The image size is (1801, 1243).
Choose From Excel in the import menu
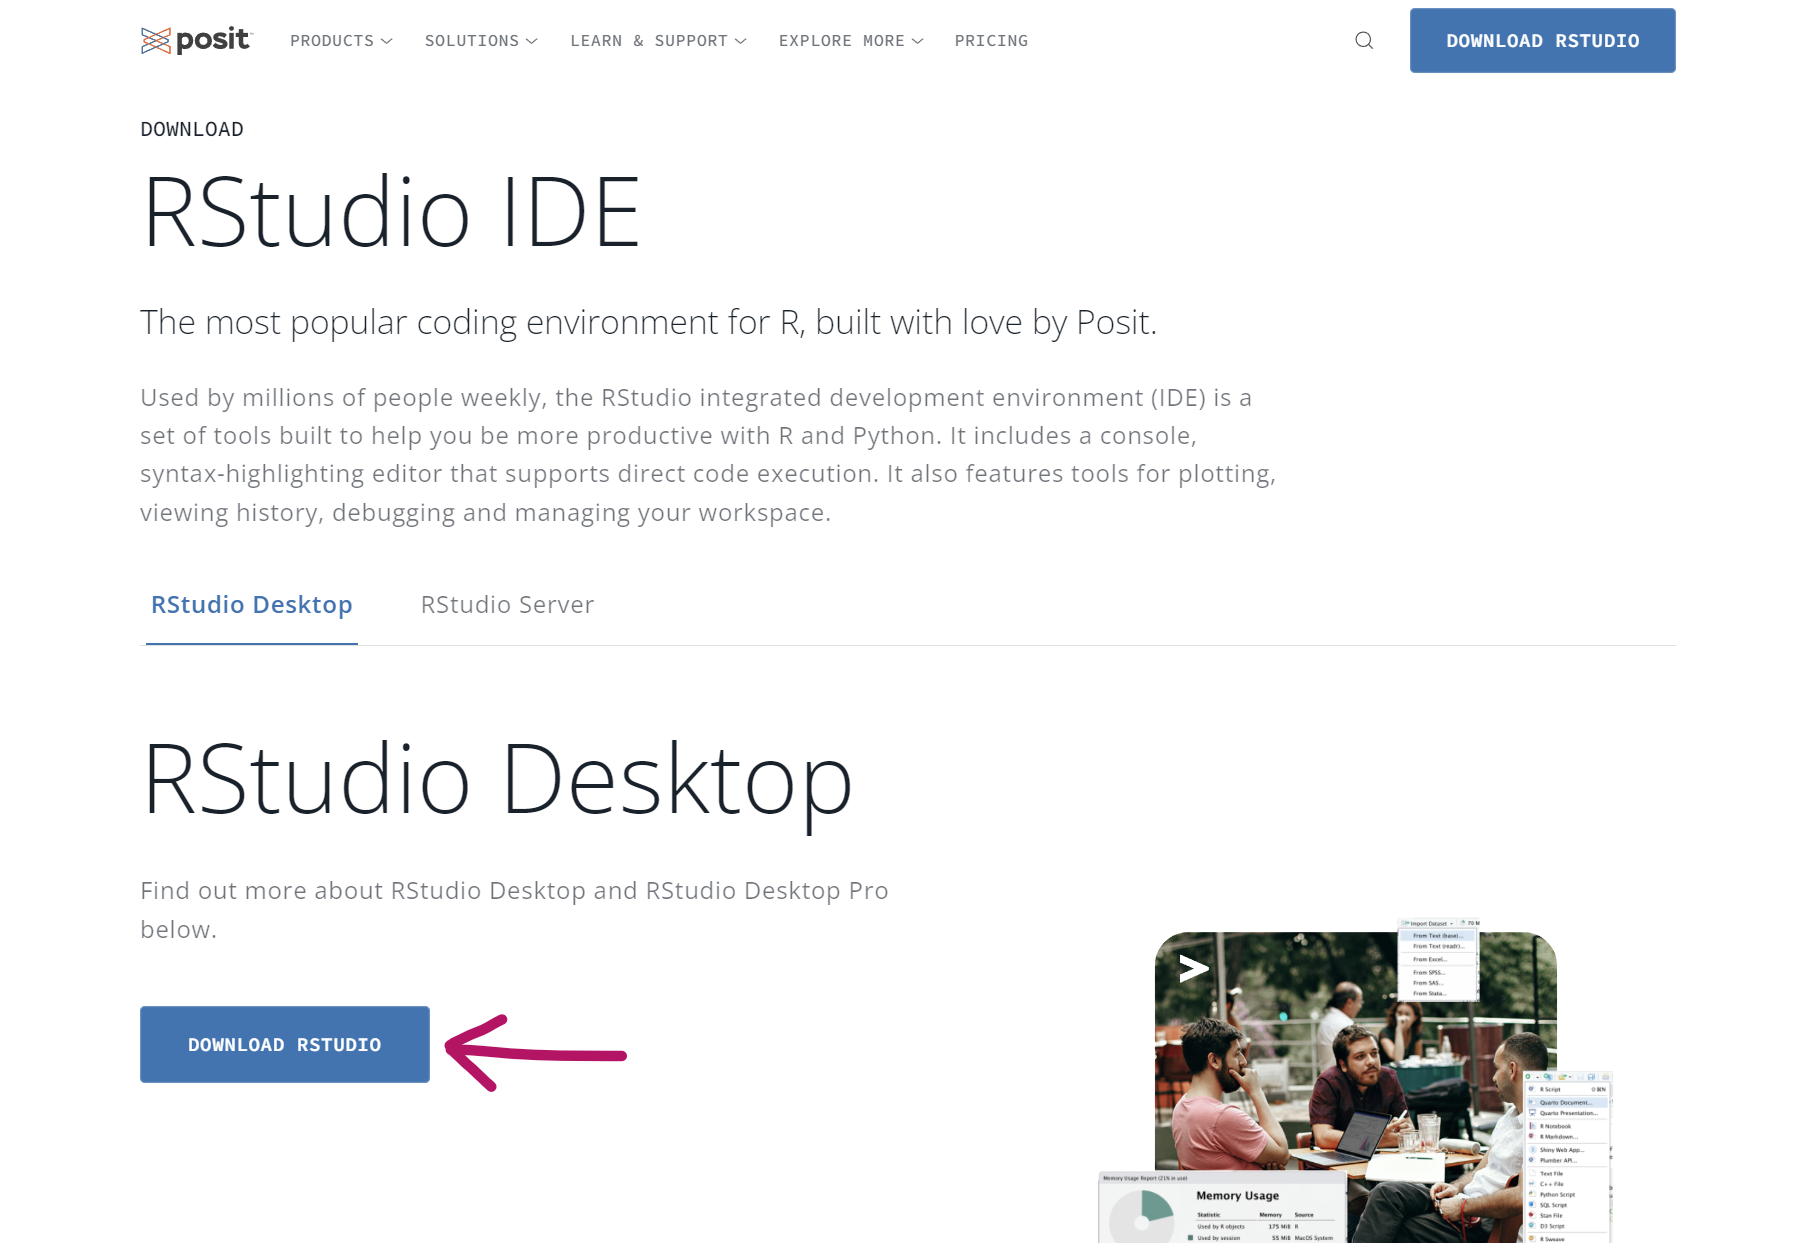click(x=1430, y=959)
